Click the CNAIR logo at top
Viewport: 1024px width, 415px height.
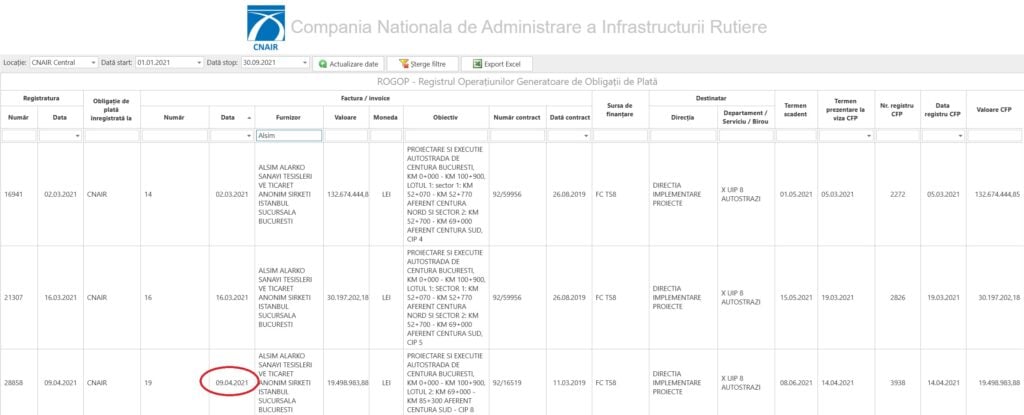265,25
